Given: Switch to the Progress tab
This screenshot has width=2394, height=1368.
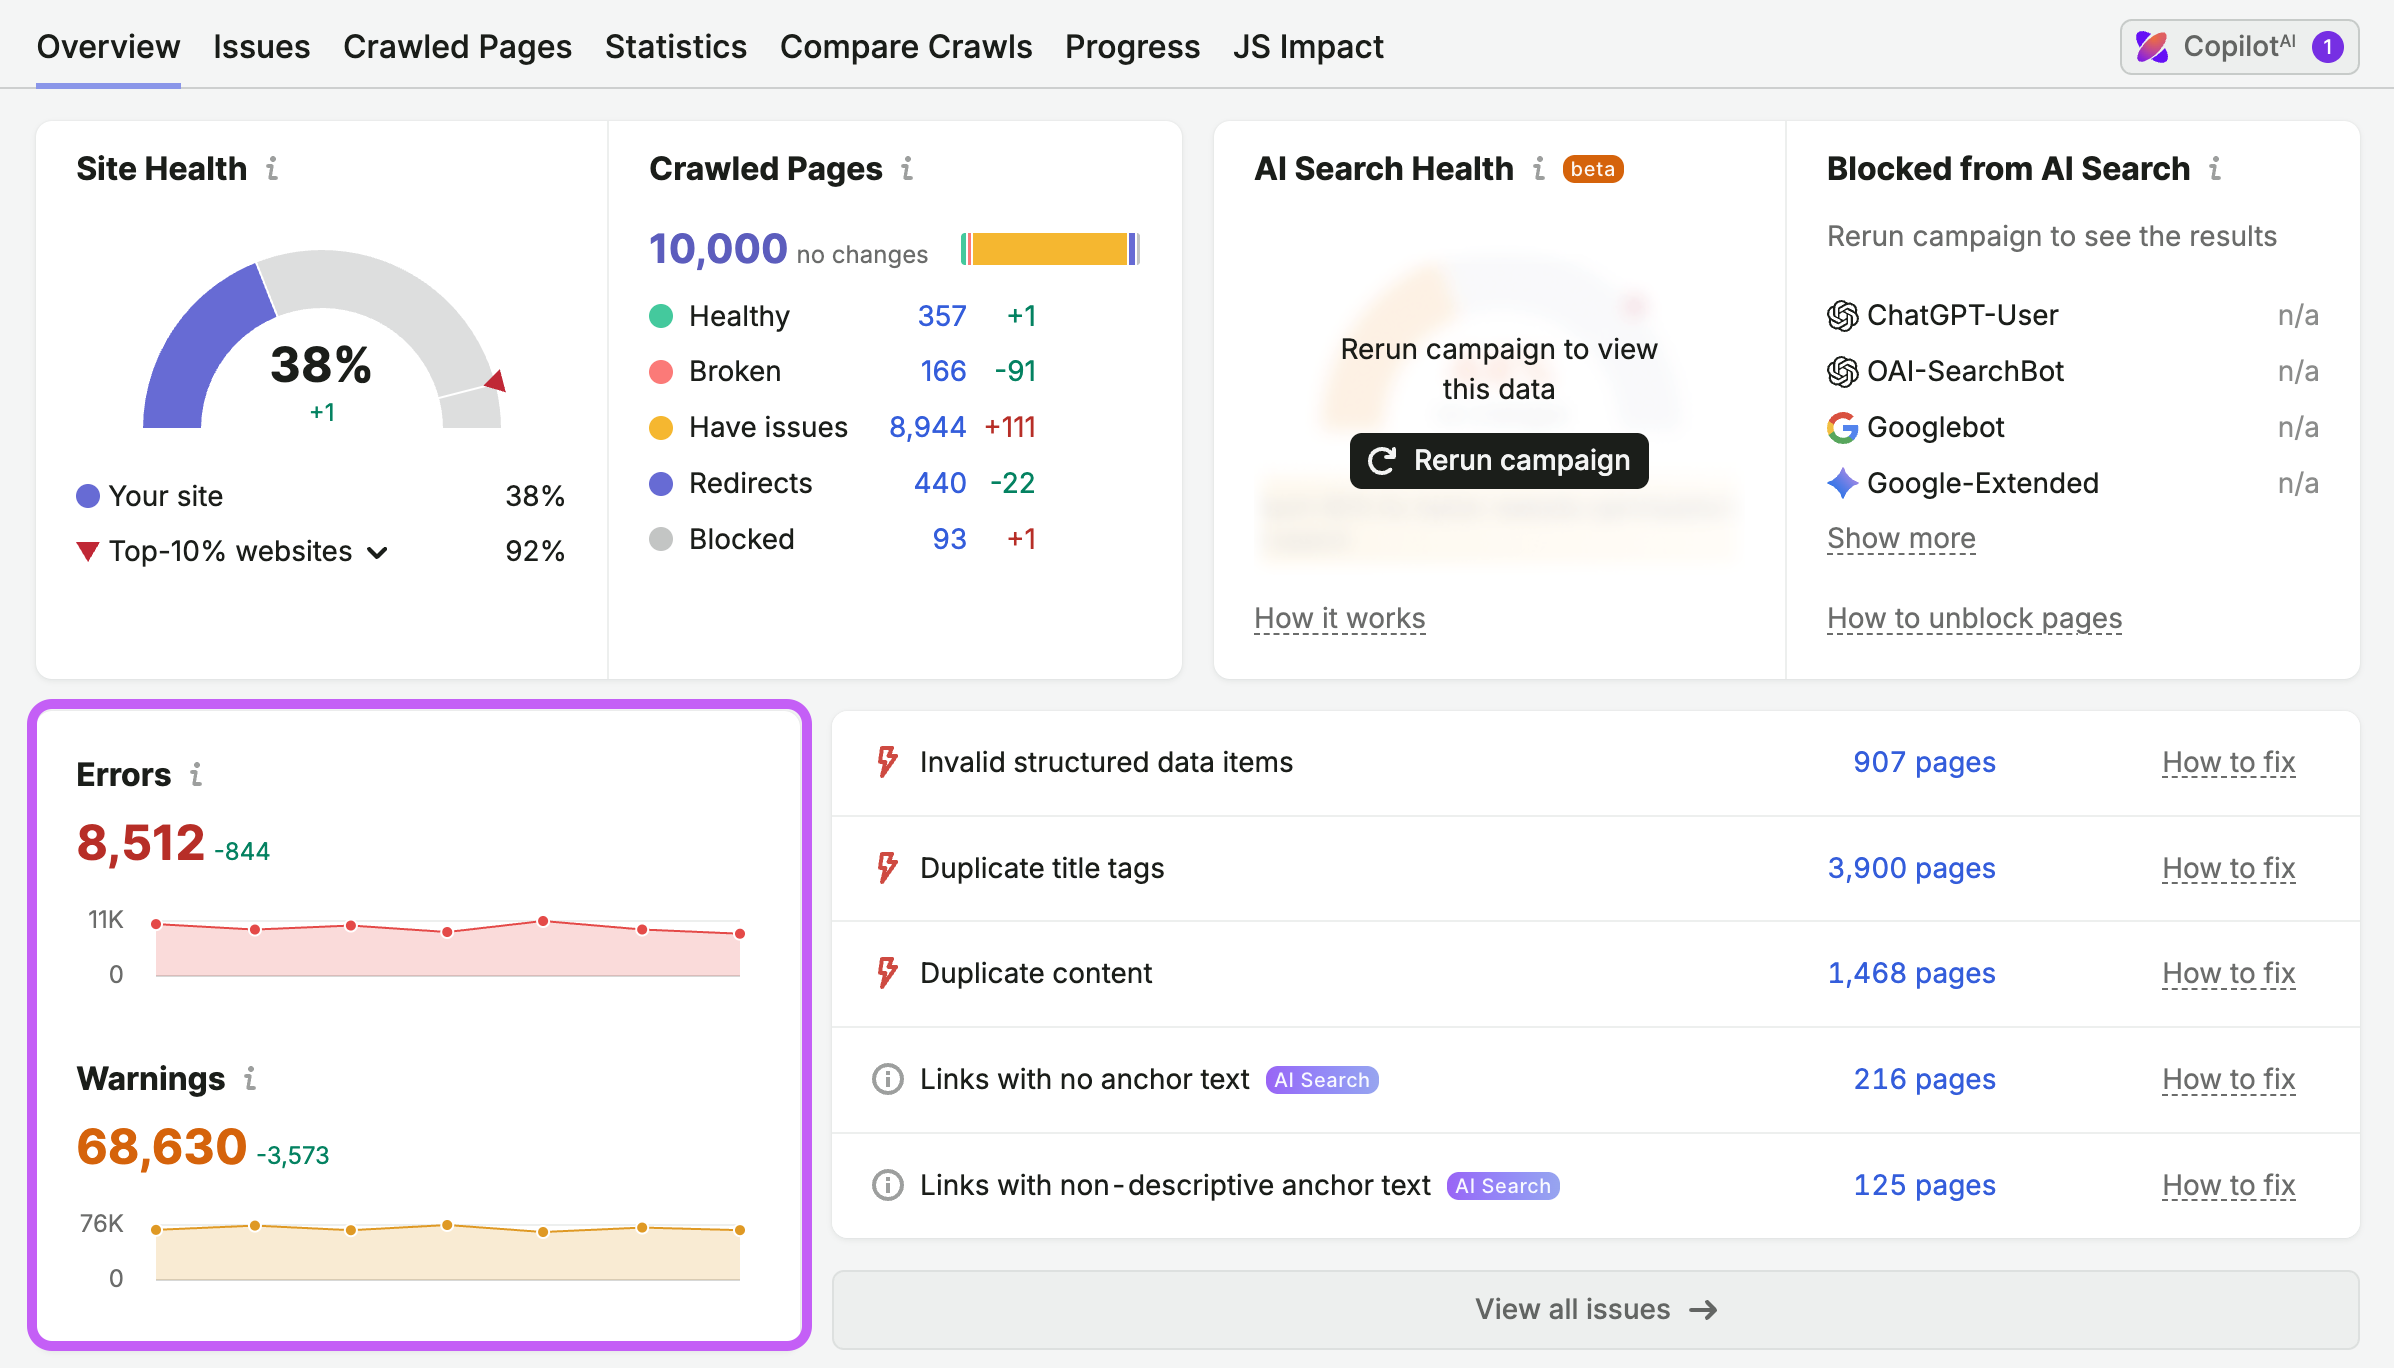Looking at the screenshot, I should pos(1132,46).
